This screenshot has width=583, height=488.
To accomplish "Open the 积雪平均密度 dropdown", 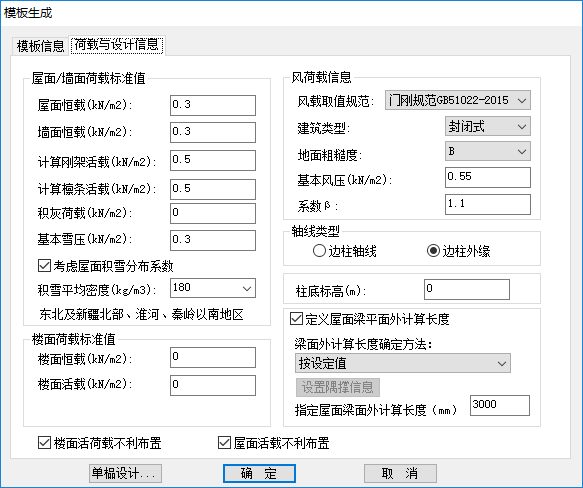I will click(x=213, y=288).
